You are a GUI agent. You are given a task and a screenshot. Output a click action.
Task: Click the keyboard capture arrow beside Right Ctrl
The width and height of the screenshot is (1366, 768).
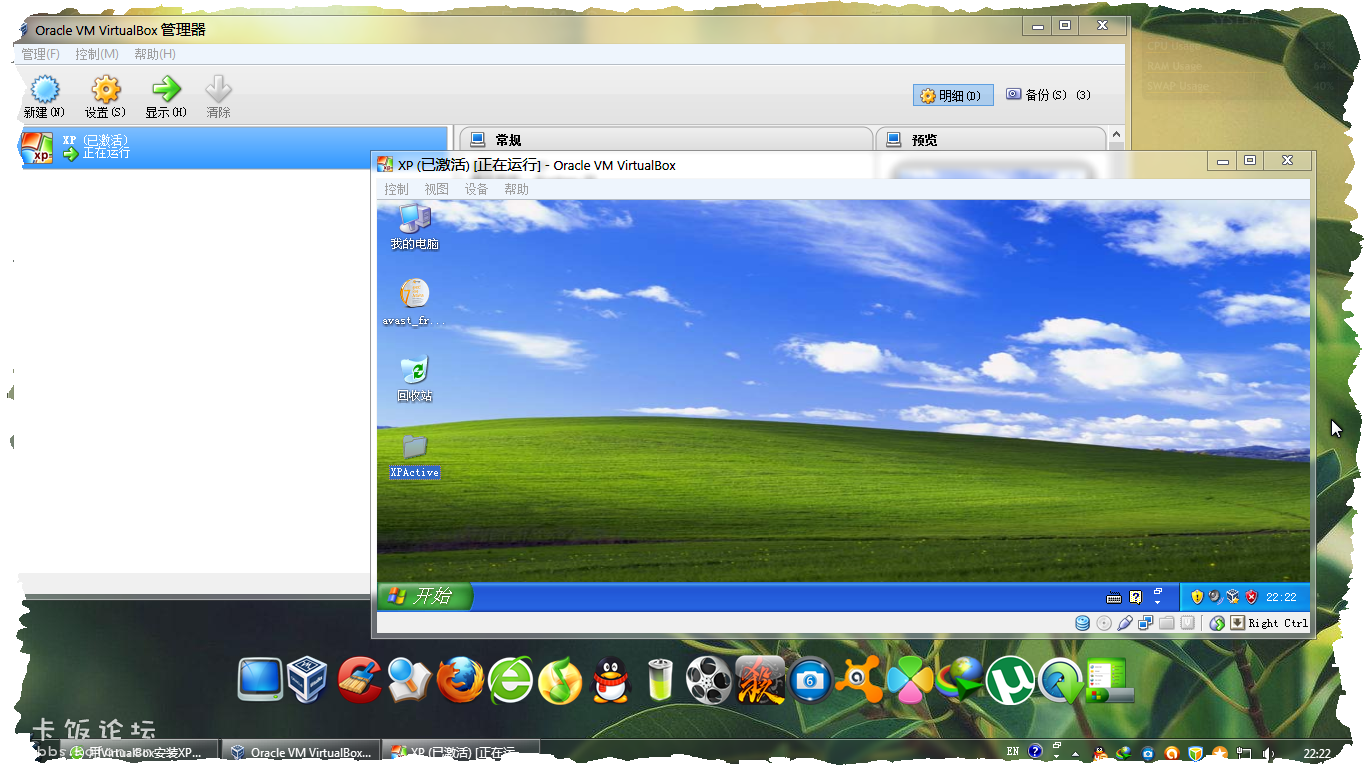point(1237,623)
